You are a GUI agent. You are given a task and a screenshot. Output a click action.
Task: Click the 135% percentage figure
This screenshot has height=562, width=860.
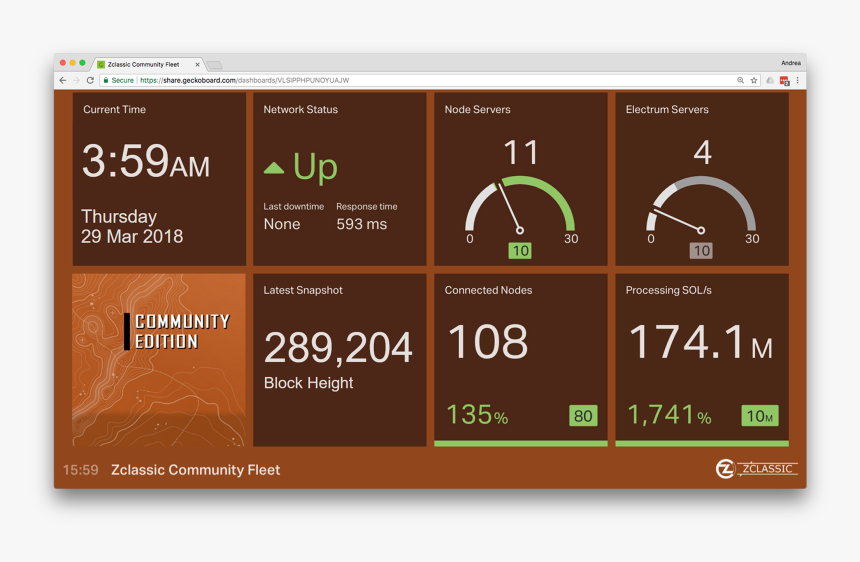click(x=477, y=415)
